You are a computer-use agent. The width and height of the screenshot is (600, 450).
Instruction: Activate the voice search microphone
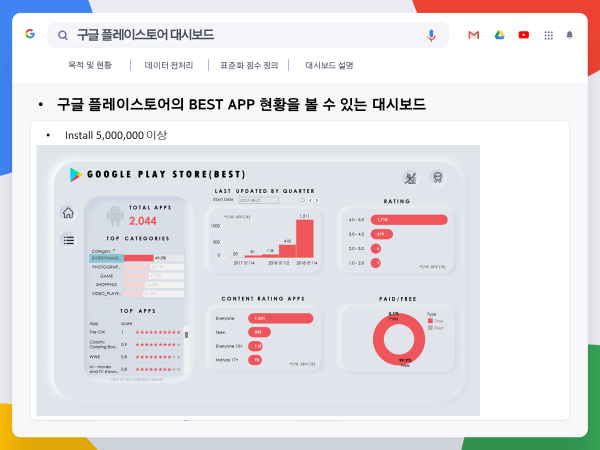tap(431, 35)
